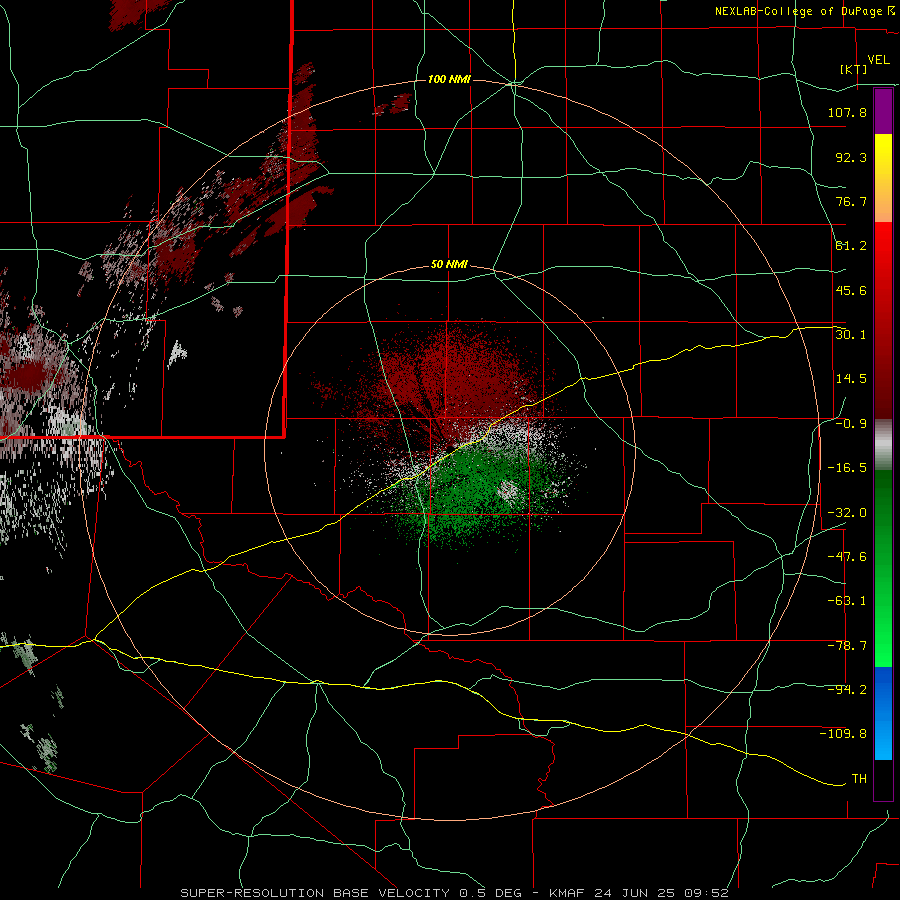Image resolution: width=900 pixels, height=900 pixels.
Task: Pick the purple segment of velocity color bar
Action: 883,111
